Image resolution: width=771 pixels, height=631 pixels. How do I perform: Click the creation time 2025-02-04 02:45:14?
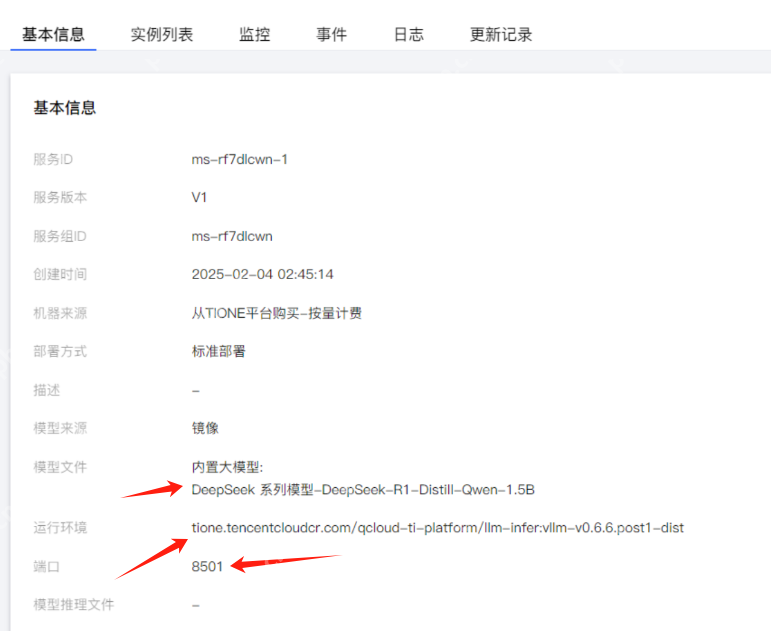(x=263, y=274)
